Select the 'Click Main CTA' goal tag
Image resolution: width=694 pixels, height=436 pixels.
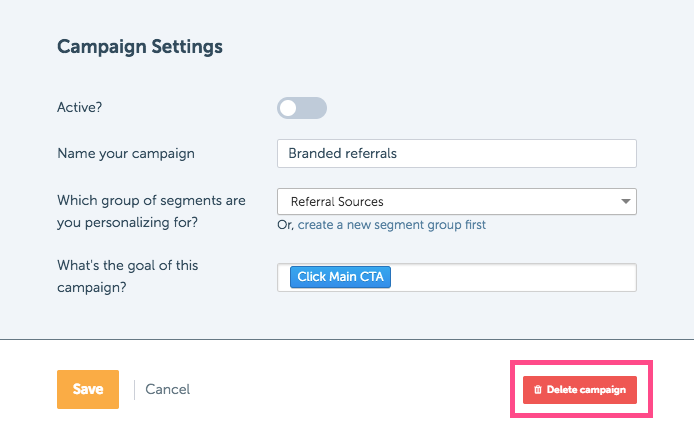tap(340, 277)
